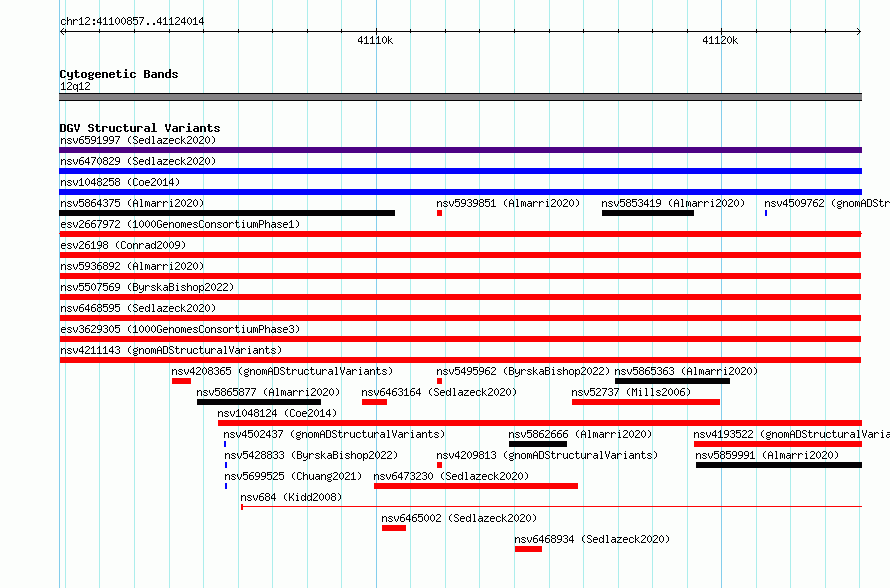
Task: Open nsv5862666 (Almarri2020) label
Action: pos(580,434)
